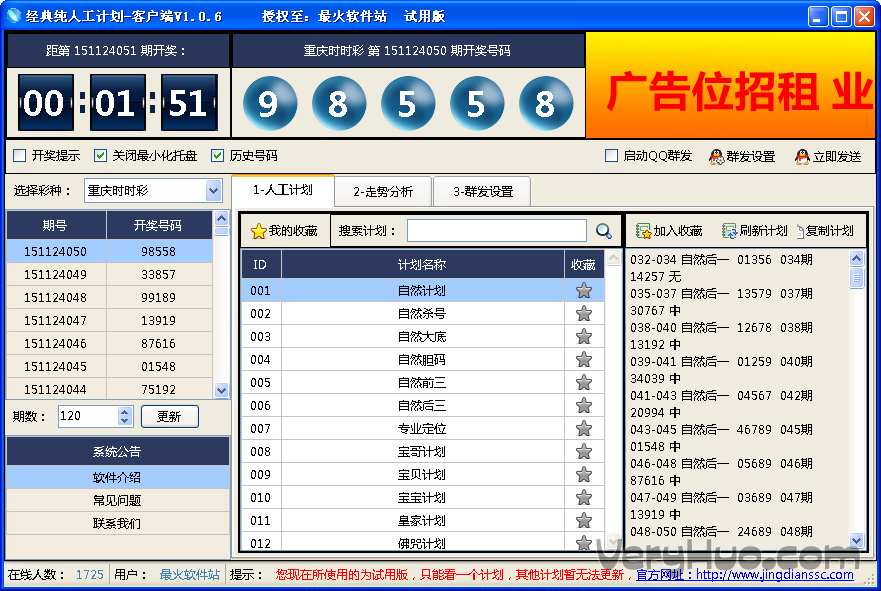Image resolution: width=881 pixels, height=591 pixels.
Task: Click the 我的收藏 star button
Action: click(x=259, y=231)
